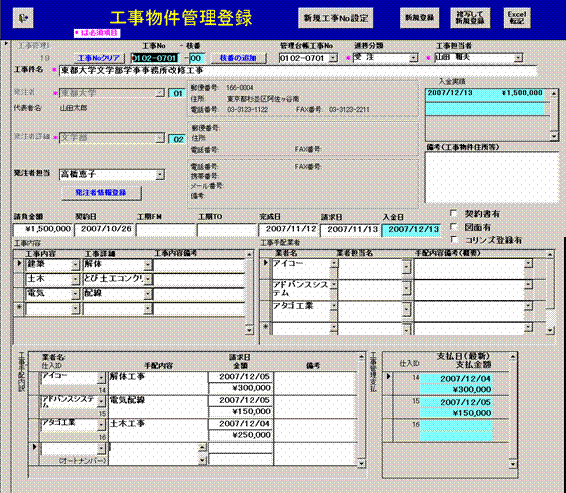
Task: Click scroll down arrow of 工事内容 list
Action: pyautogui.click(x=249, y=330)
